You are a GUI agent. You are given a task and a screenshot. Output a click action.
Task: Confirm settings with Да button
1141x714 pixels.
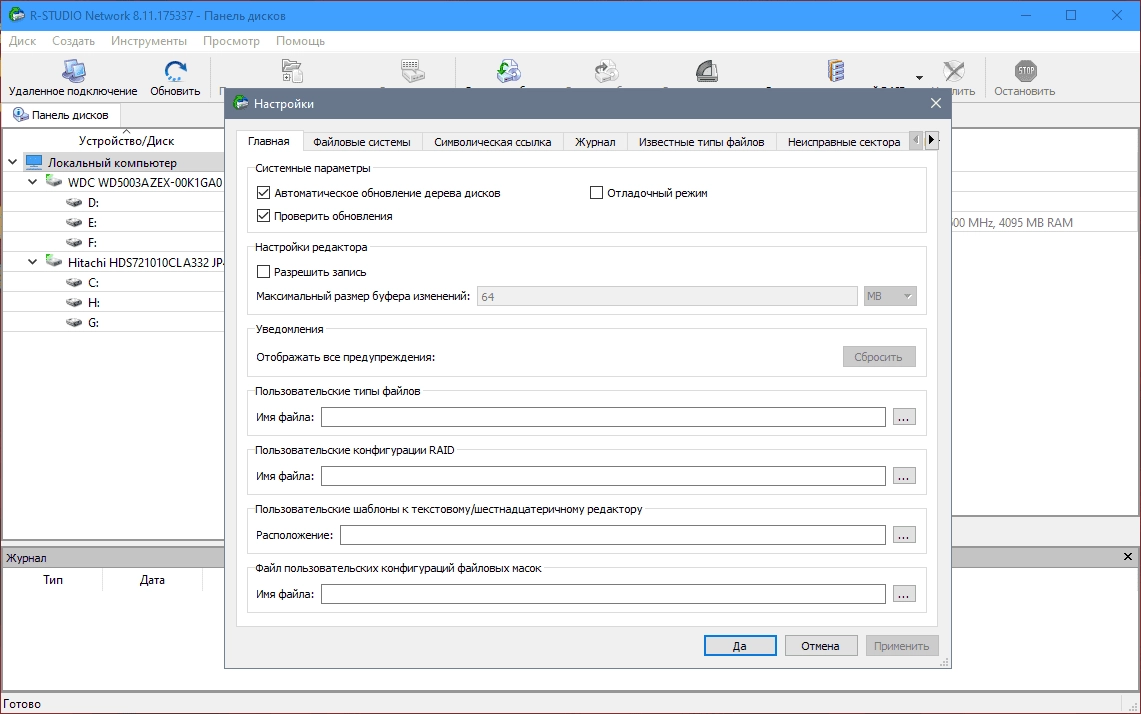point(740,646)
